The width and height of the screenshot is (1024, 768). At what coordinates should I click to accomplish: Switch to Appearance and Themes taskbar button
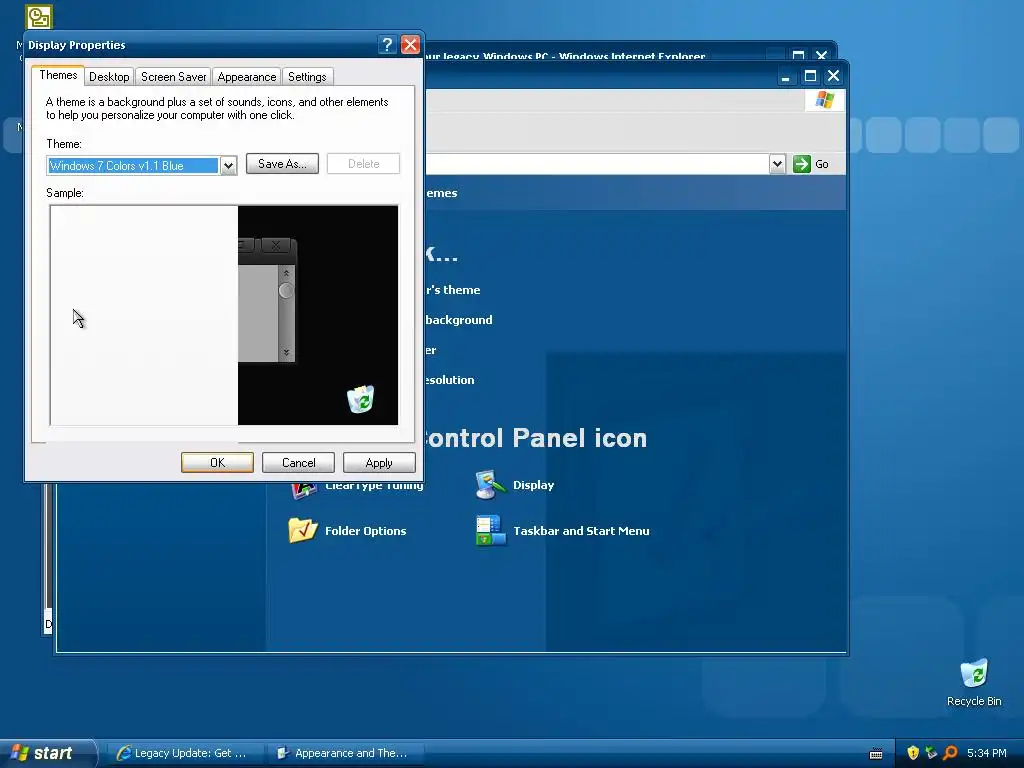click(345, 753)
